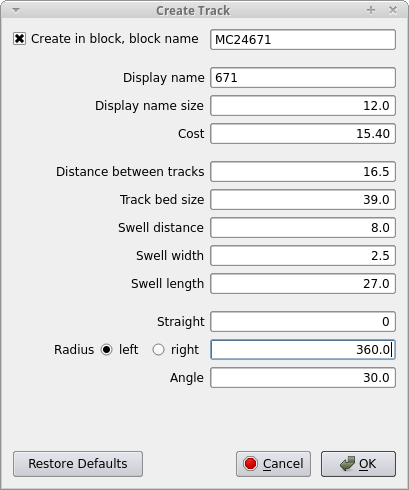
Task: Uncheck Create in block checkbox
Action: point(19,39)
